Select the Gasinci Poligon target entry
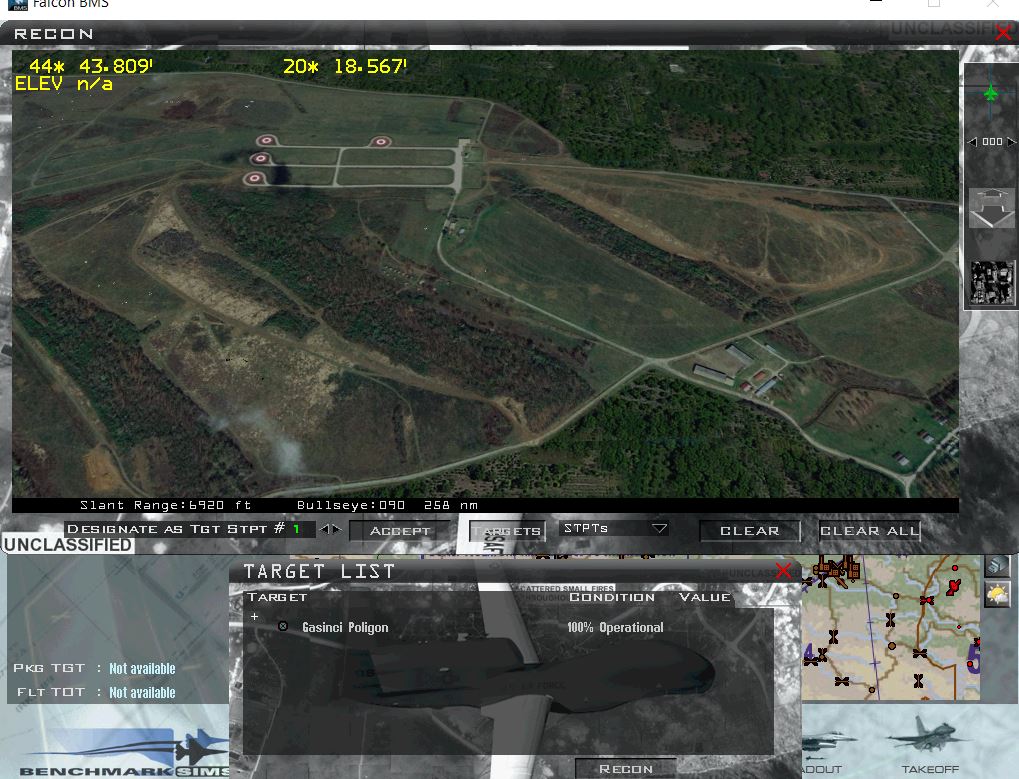1019x779 pixels. [345, 627]
